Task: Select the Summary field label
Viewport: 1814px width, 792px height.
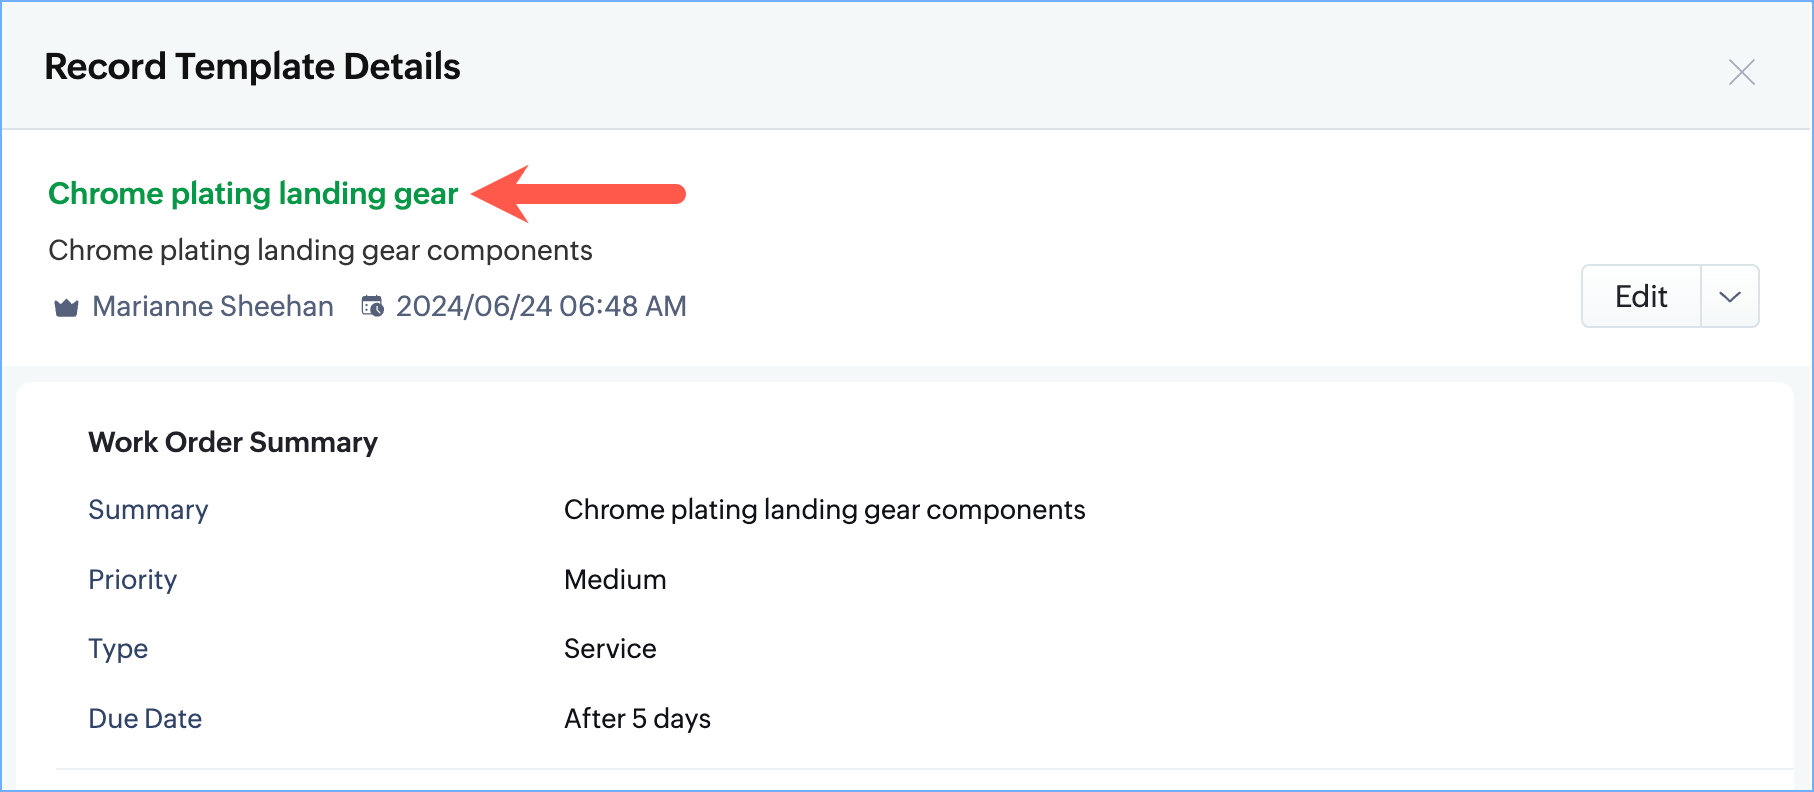Action: (148, 510)
